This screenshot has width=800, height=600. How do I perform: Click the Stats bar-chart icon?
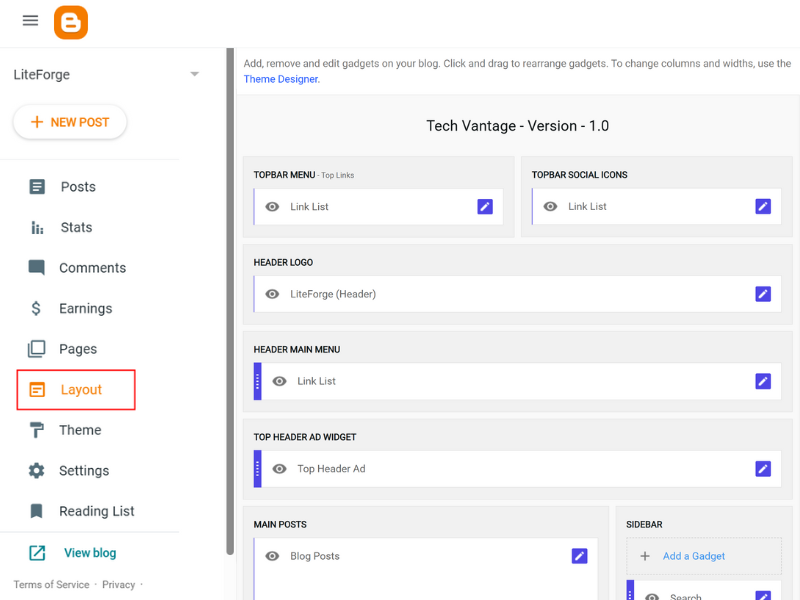[x=40, y=227]
